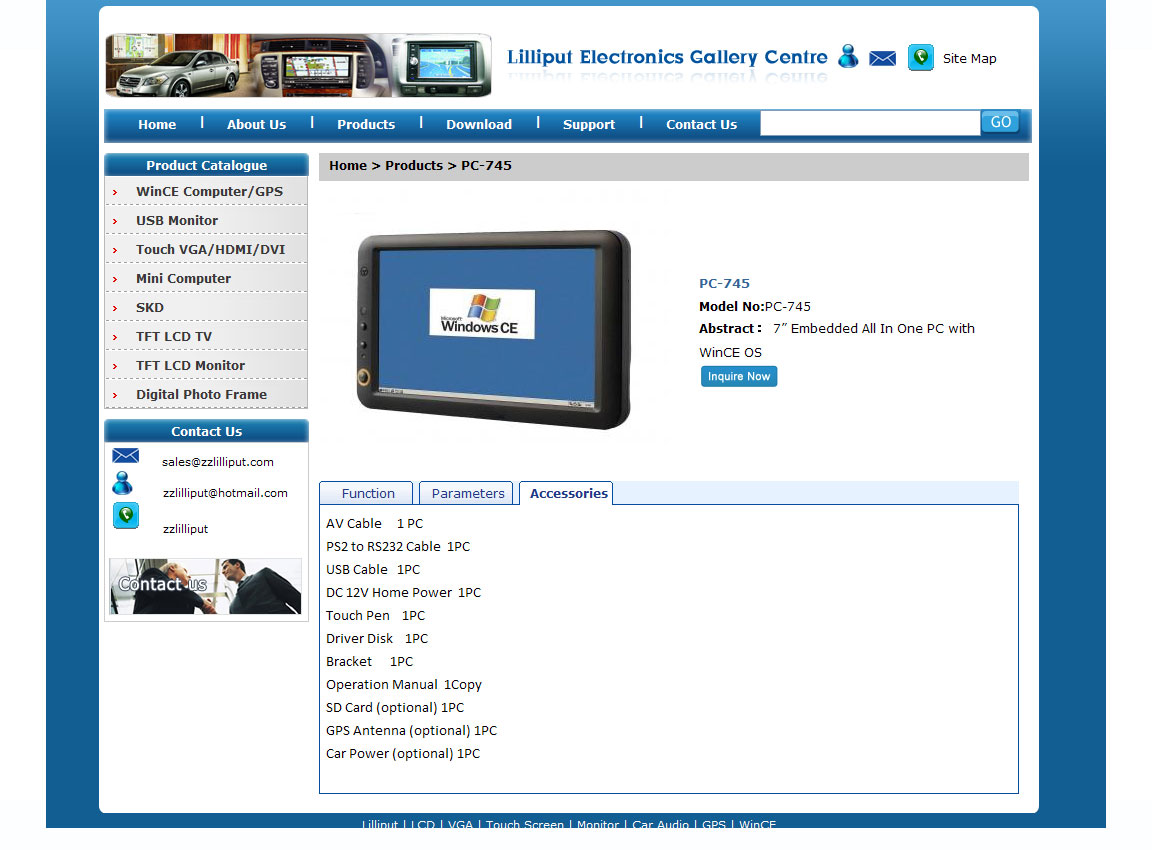Click the PC-745 Windows CE product image
This screenshot has height=850, width=1152.
[493, 329]
